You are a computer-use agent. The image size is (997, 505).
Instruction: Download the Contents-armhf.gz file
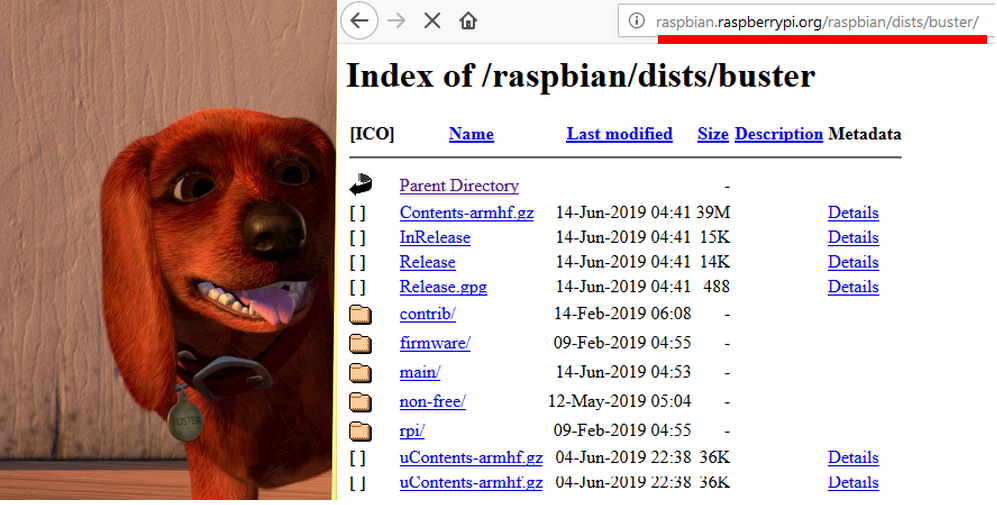pyautogui.click(x=467, y=212)
